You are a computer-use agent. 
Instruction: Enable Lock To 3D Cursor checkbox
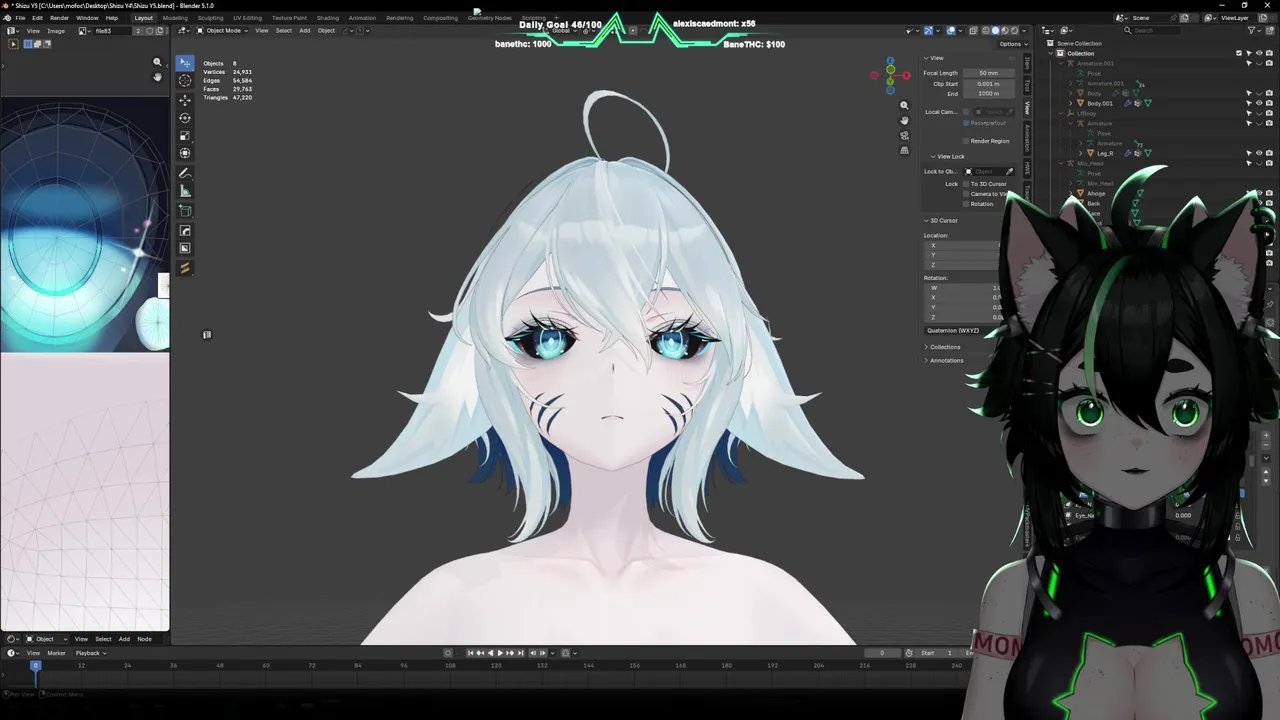[x=966, y=184]
